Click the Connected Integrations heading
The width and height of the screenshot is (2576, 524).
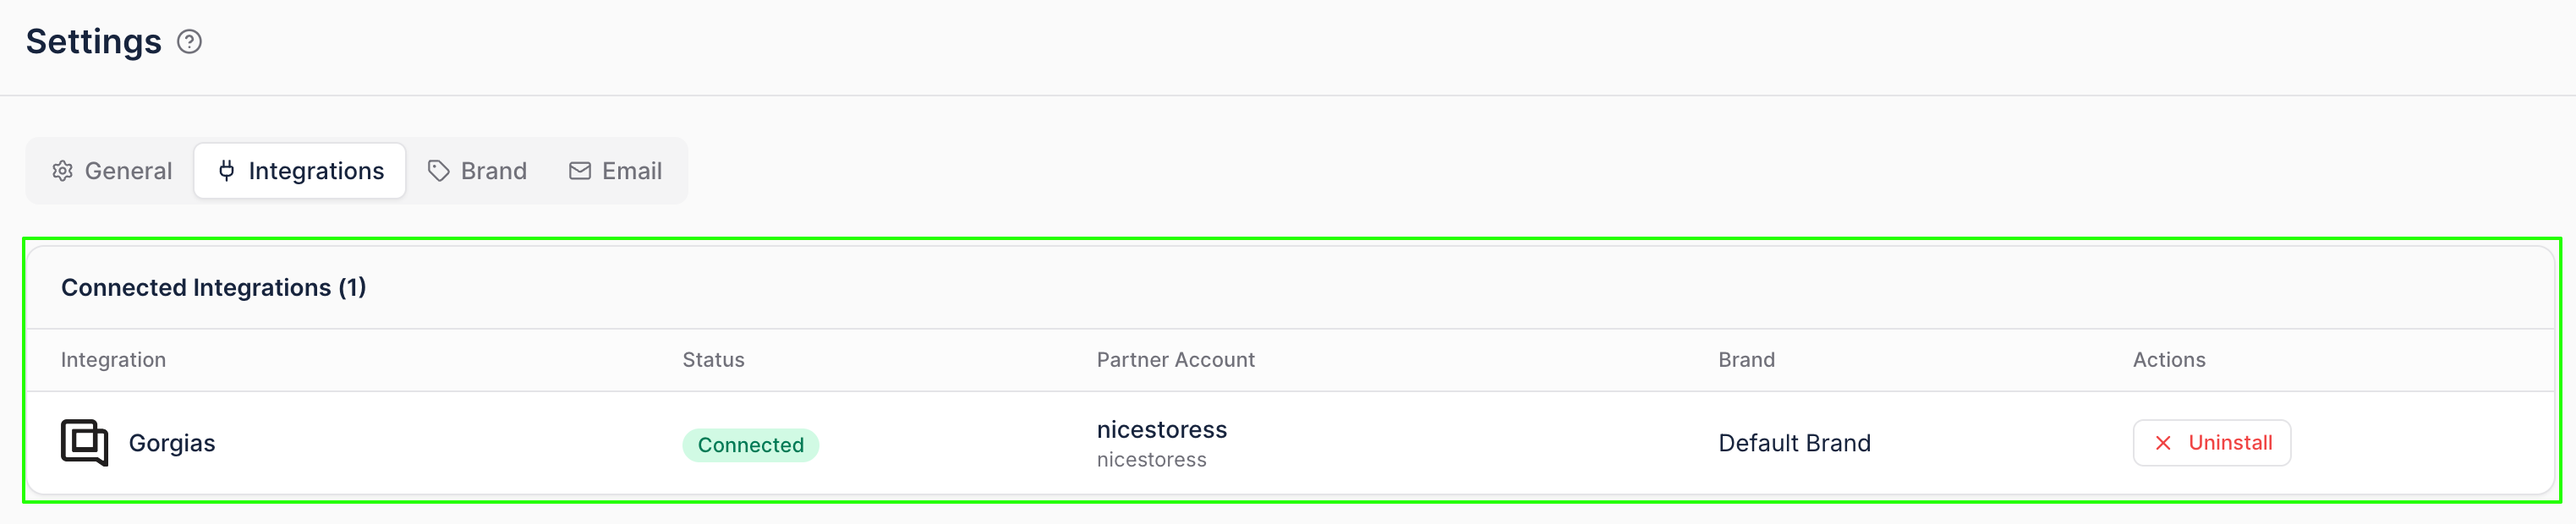click(213, 288)
